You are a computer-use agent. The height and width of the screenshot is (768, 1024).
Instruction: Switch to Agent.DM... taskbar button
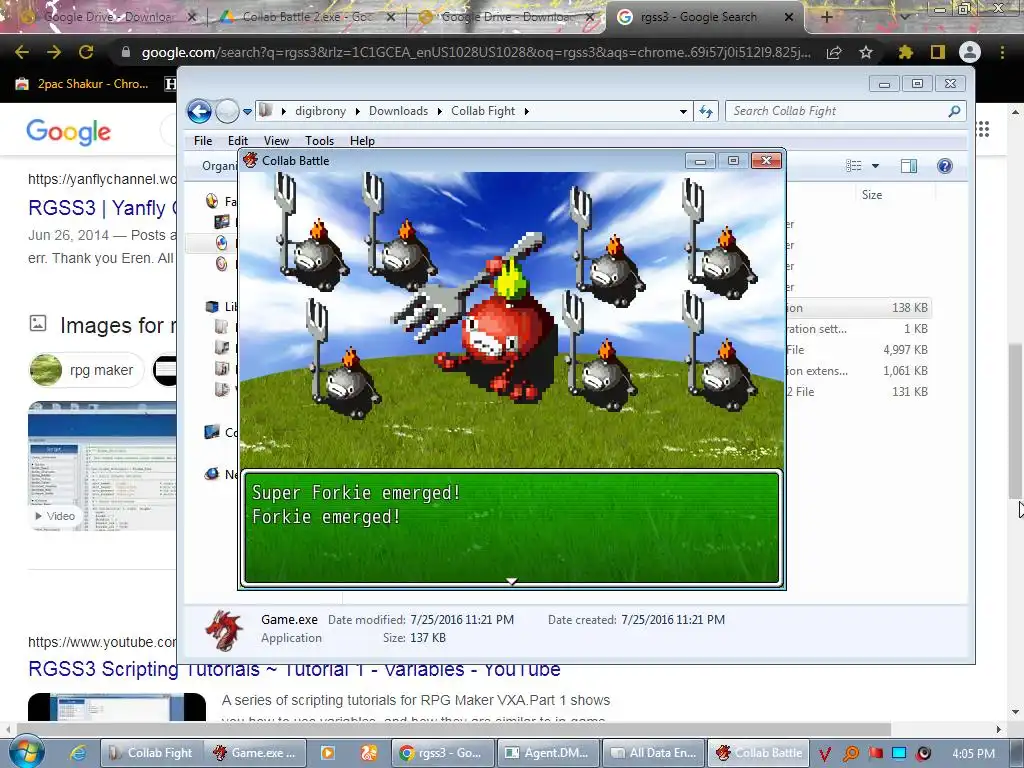pos(547,753)
